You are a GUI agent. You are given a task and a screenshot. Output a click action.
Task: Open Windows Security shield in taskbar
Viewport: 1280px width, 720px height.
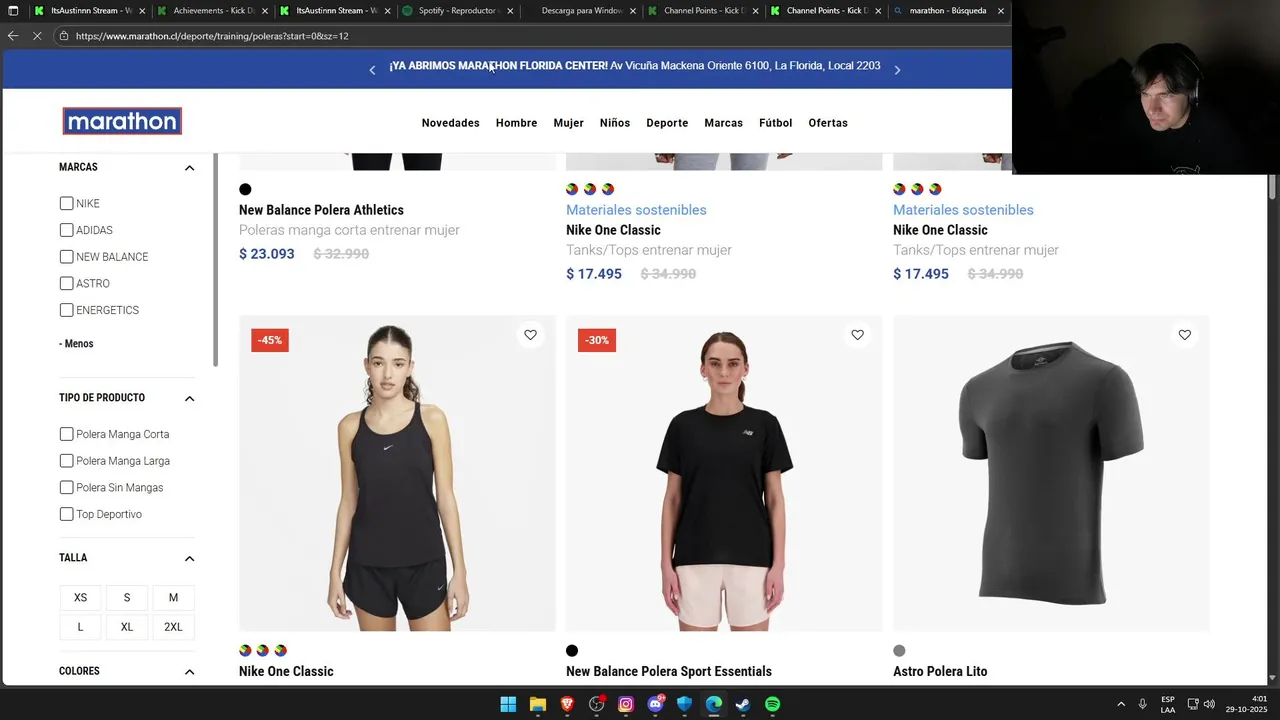tap(684, 704)
